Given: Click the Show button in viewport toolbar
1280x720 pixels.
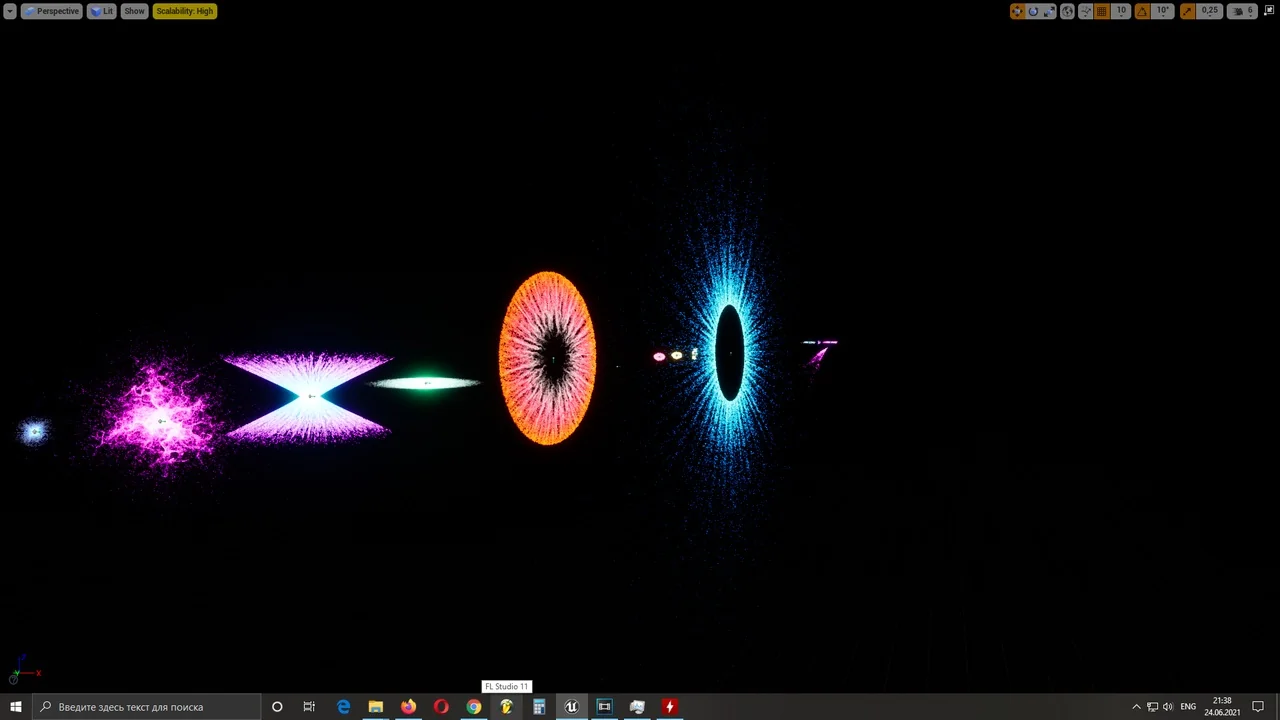Looking at the screenshot, I should (x=134, y=11).
